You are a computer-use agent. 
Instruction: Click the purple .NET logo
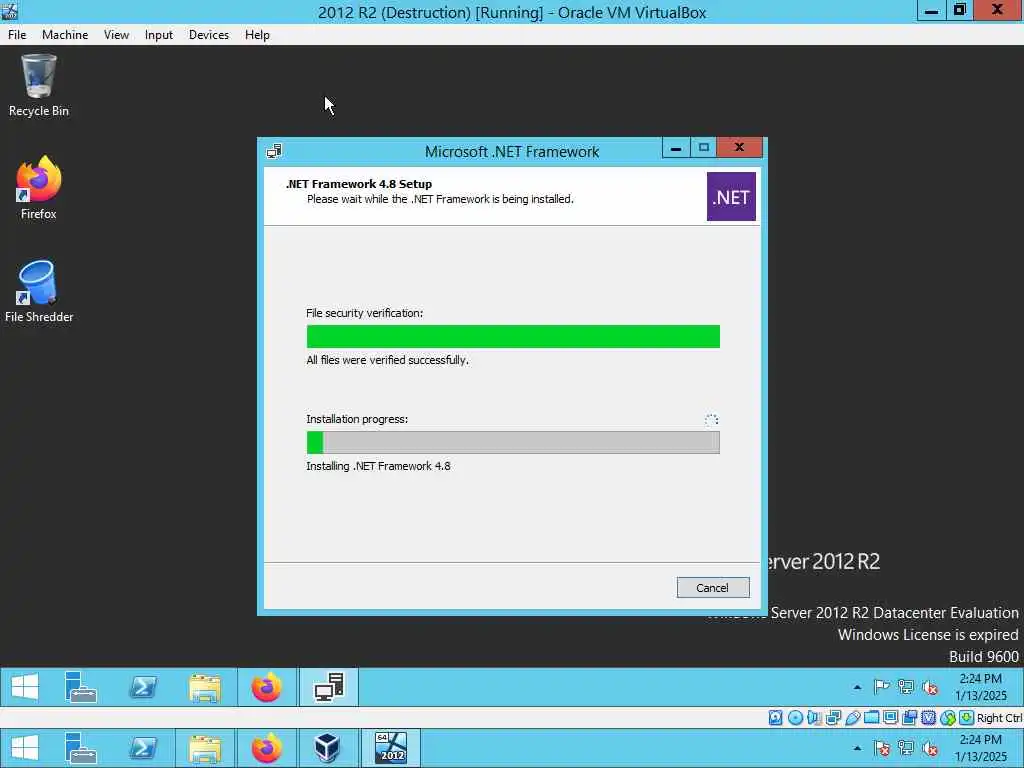pyautogui.click(x=731, y=197)
